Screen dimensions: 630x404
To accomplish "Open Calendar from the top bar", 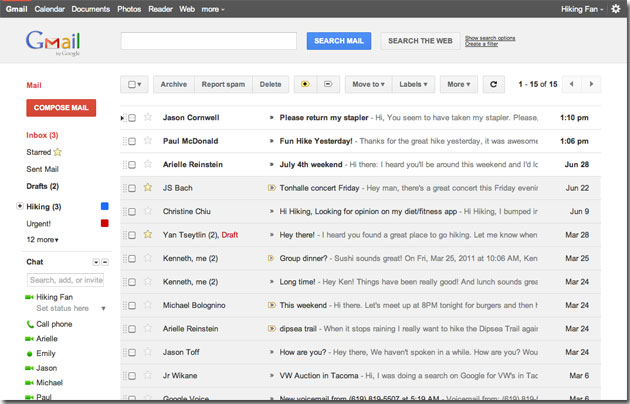I will (49, 9).
